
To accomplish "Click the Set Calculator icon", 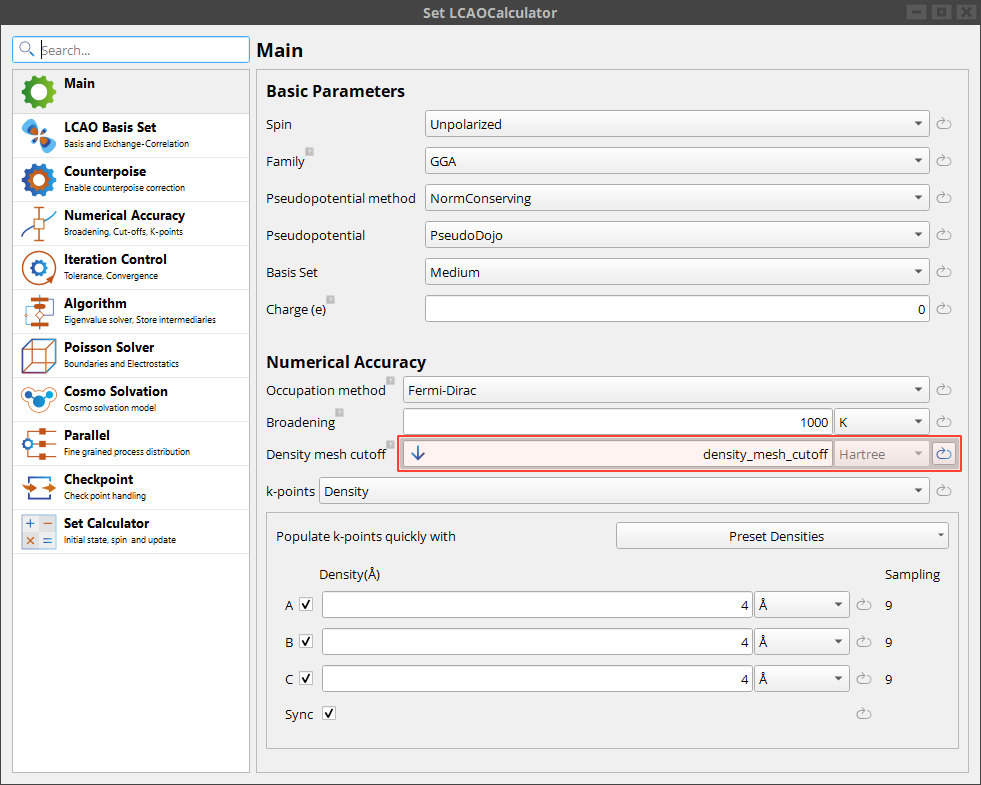I will 39,532.
